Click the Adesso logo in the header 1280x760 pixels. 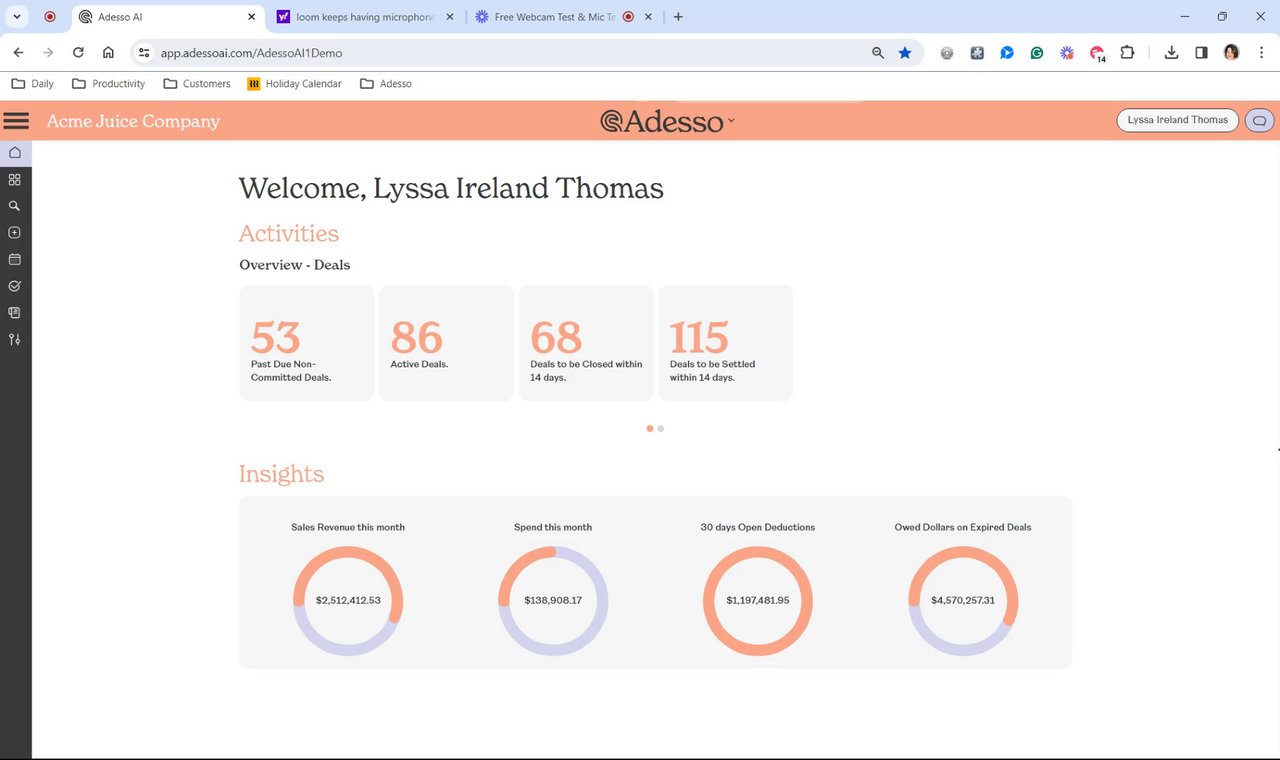[x=662, y=121]
